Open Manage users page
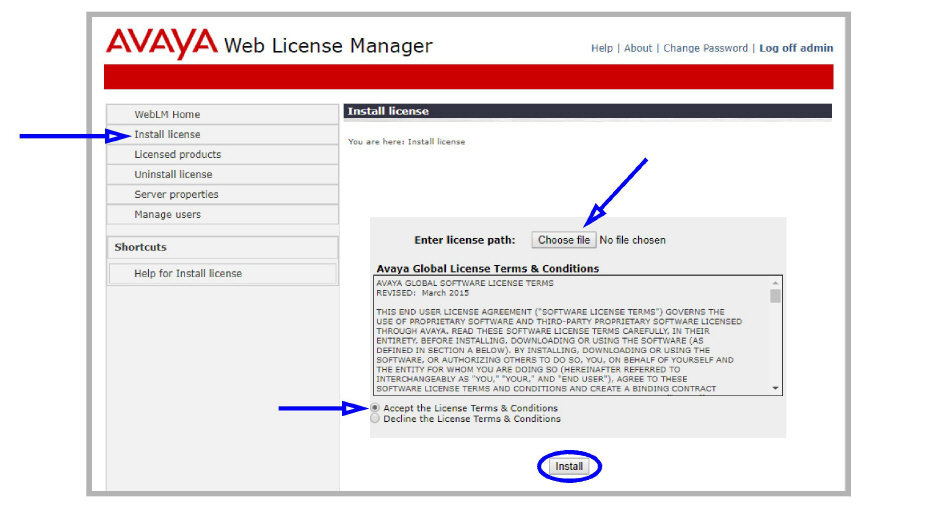This screenshot has width=937, height=508. point(222,215)
